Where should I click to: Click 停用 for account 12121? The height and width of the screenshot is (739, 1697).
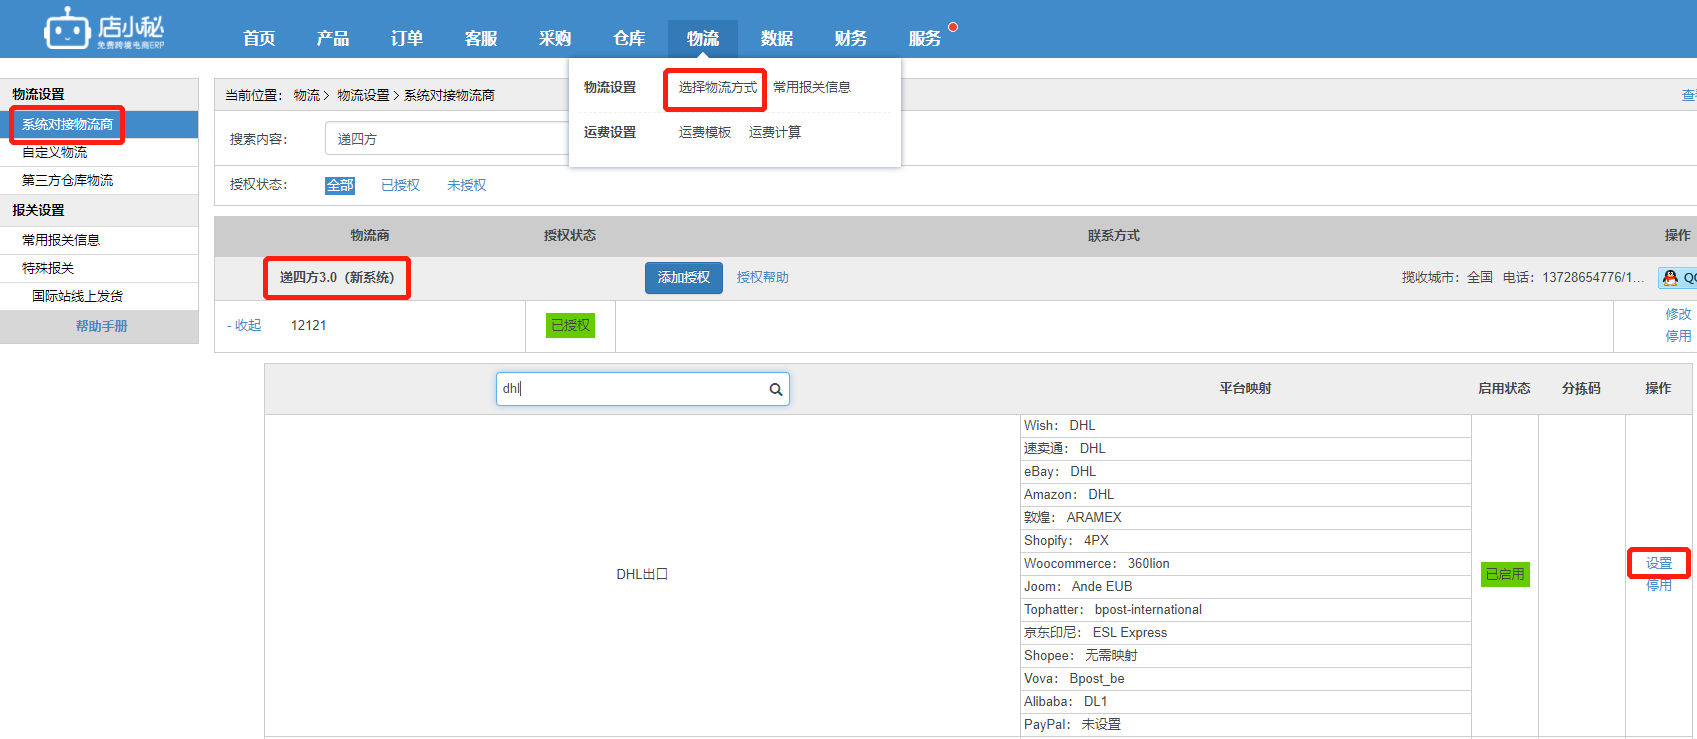pyautogui.click(x=1678, y=336)
